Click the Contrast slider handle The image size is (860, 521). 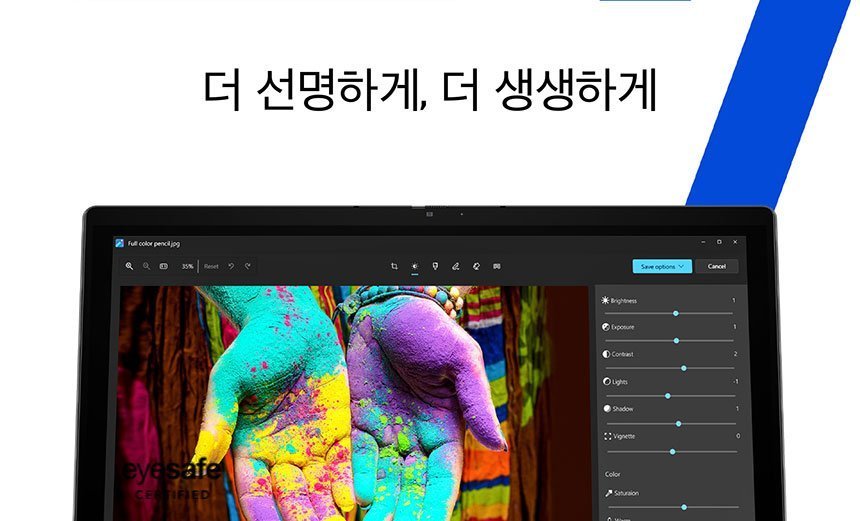coord(684,368)
